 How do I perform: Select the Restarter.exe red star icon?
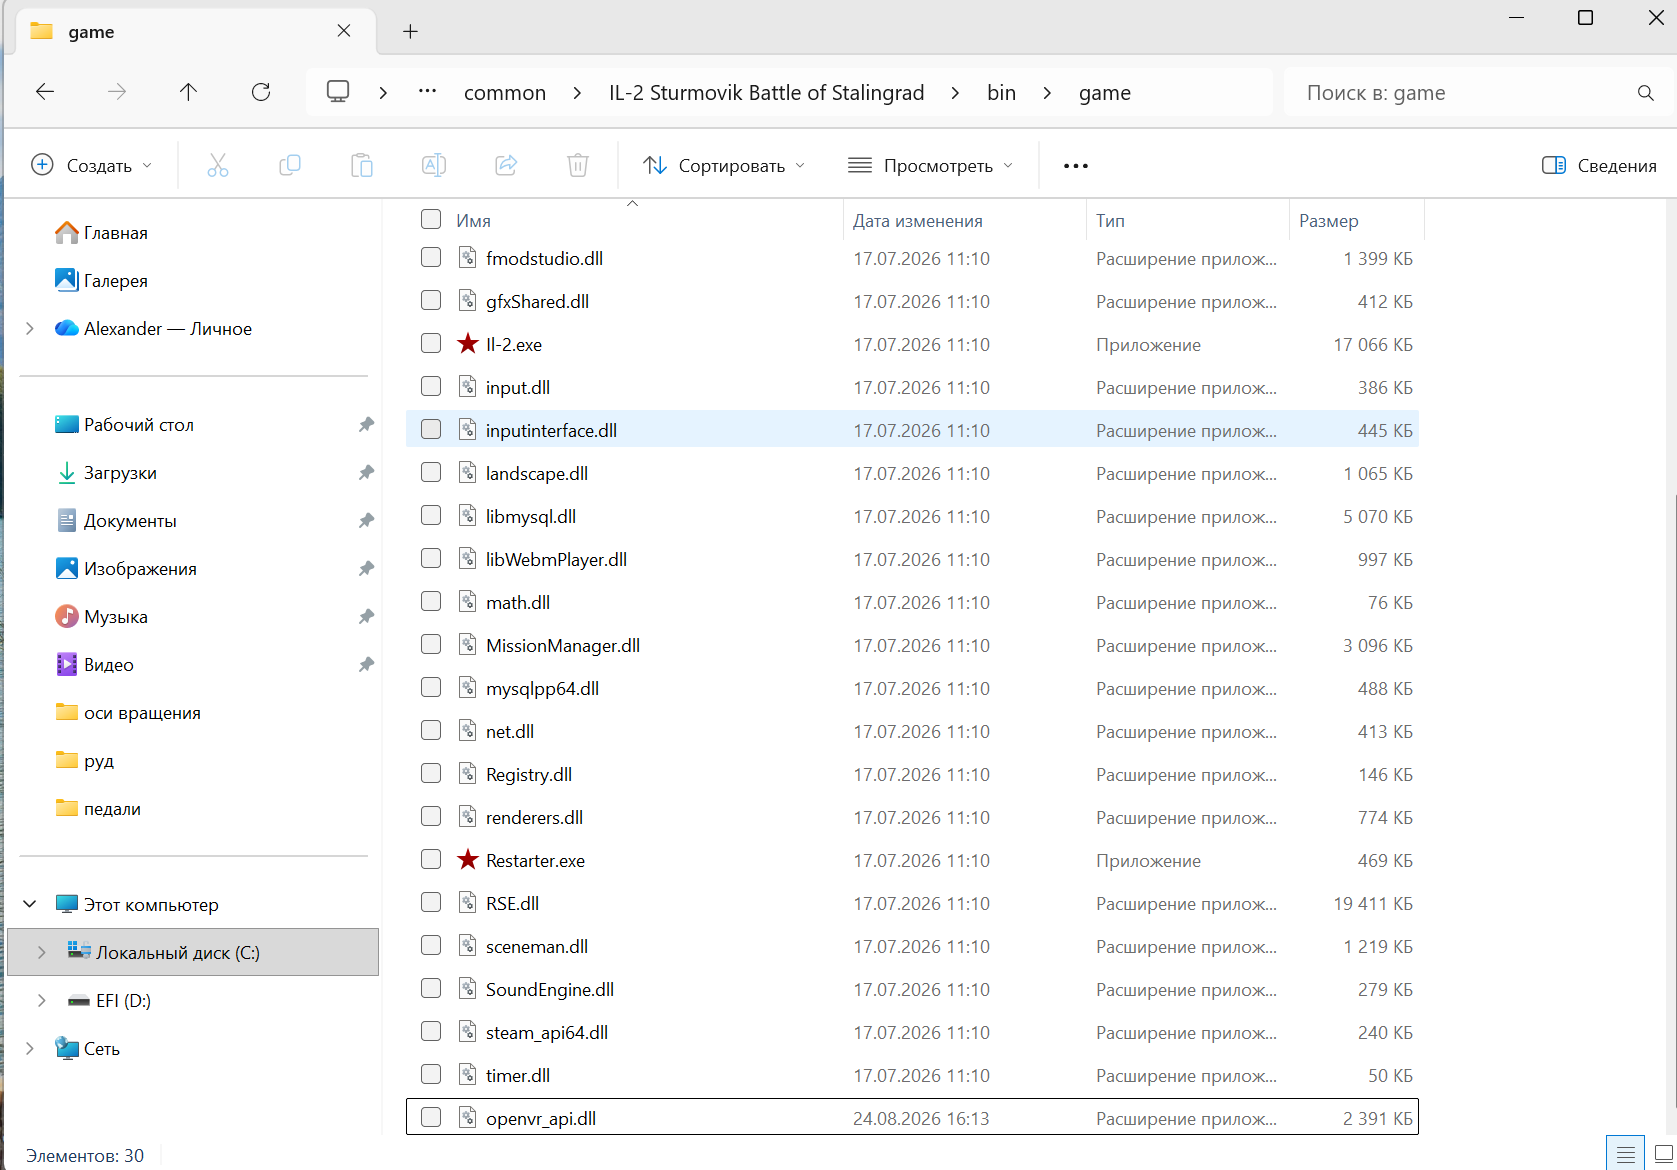click(467, 860)
